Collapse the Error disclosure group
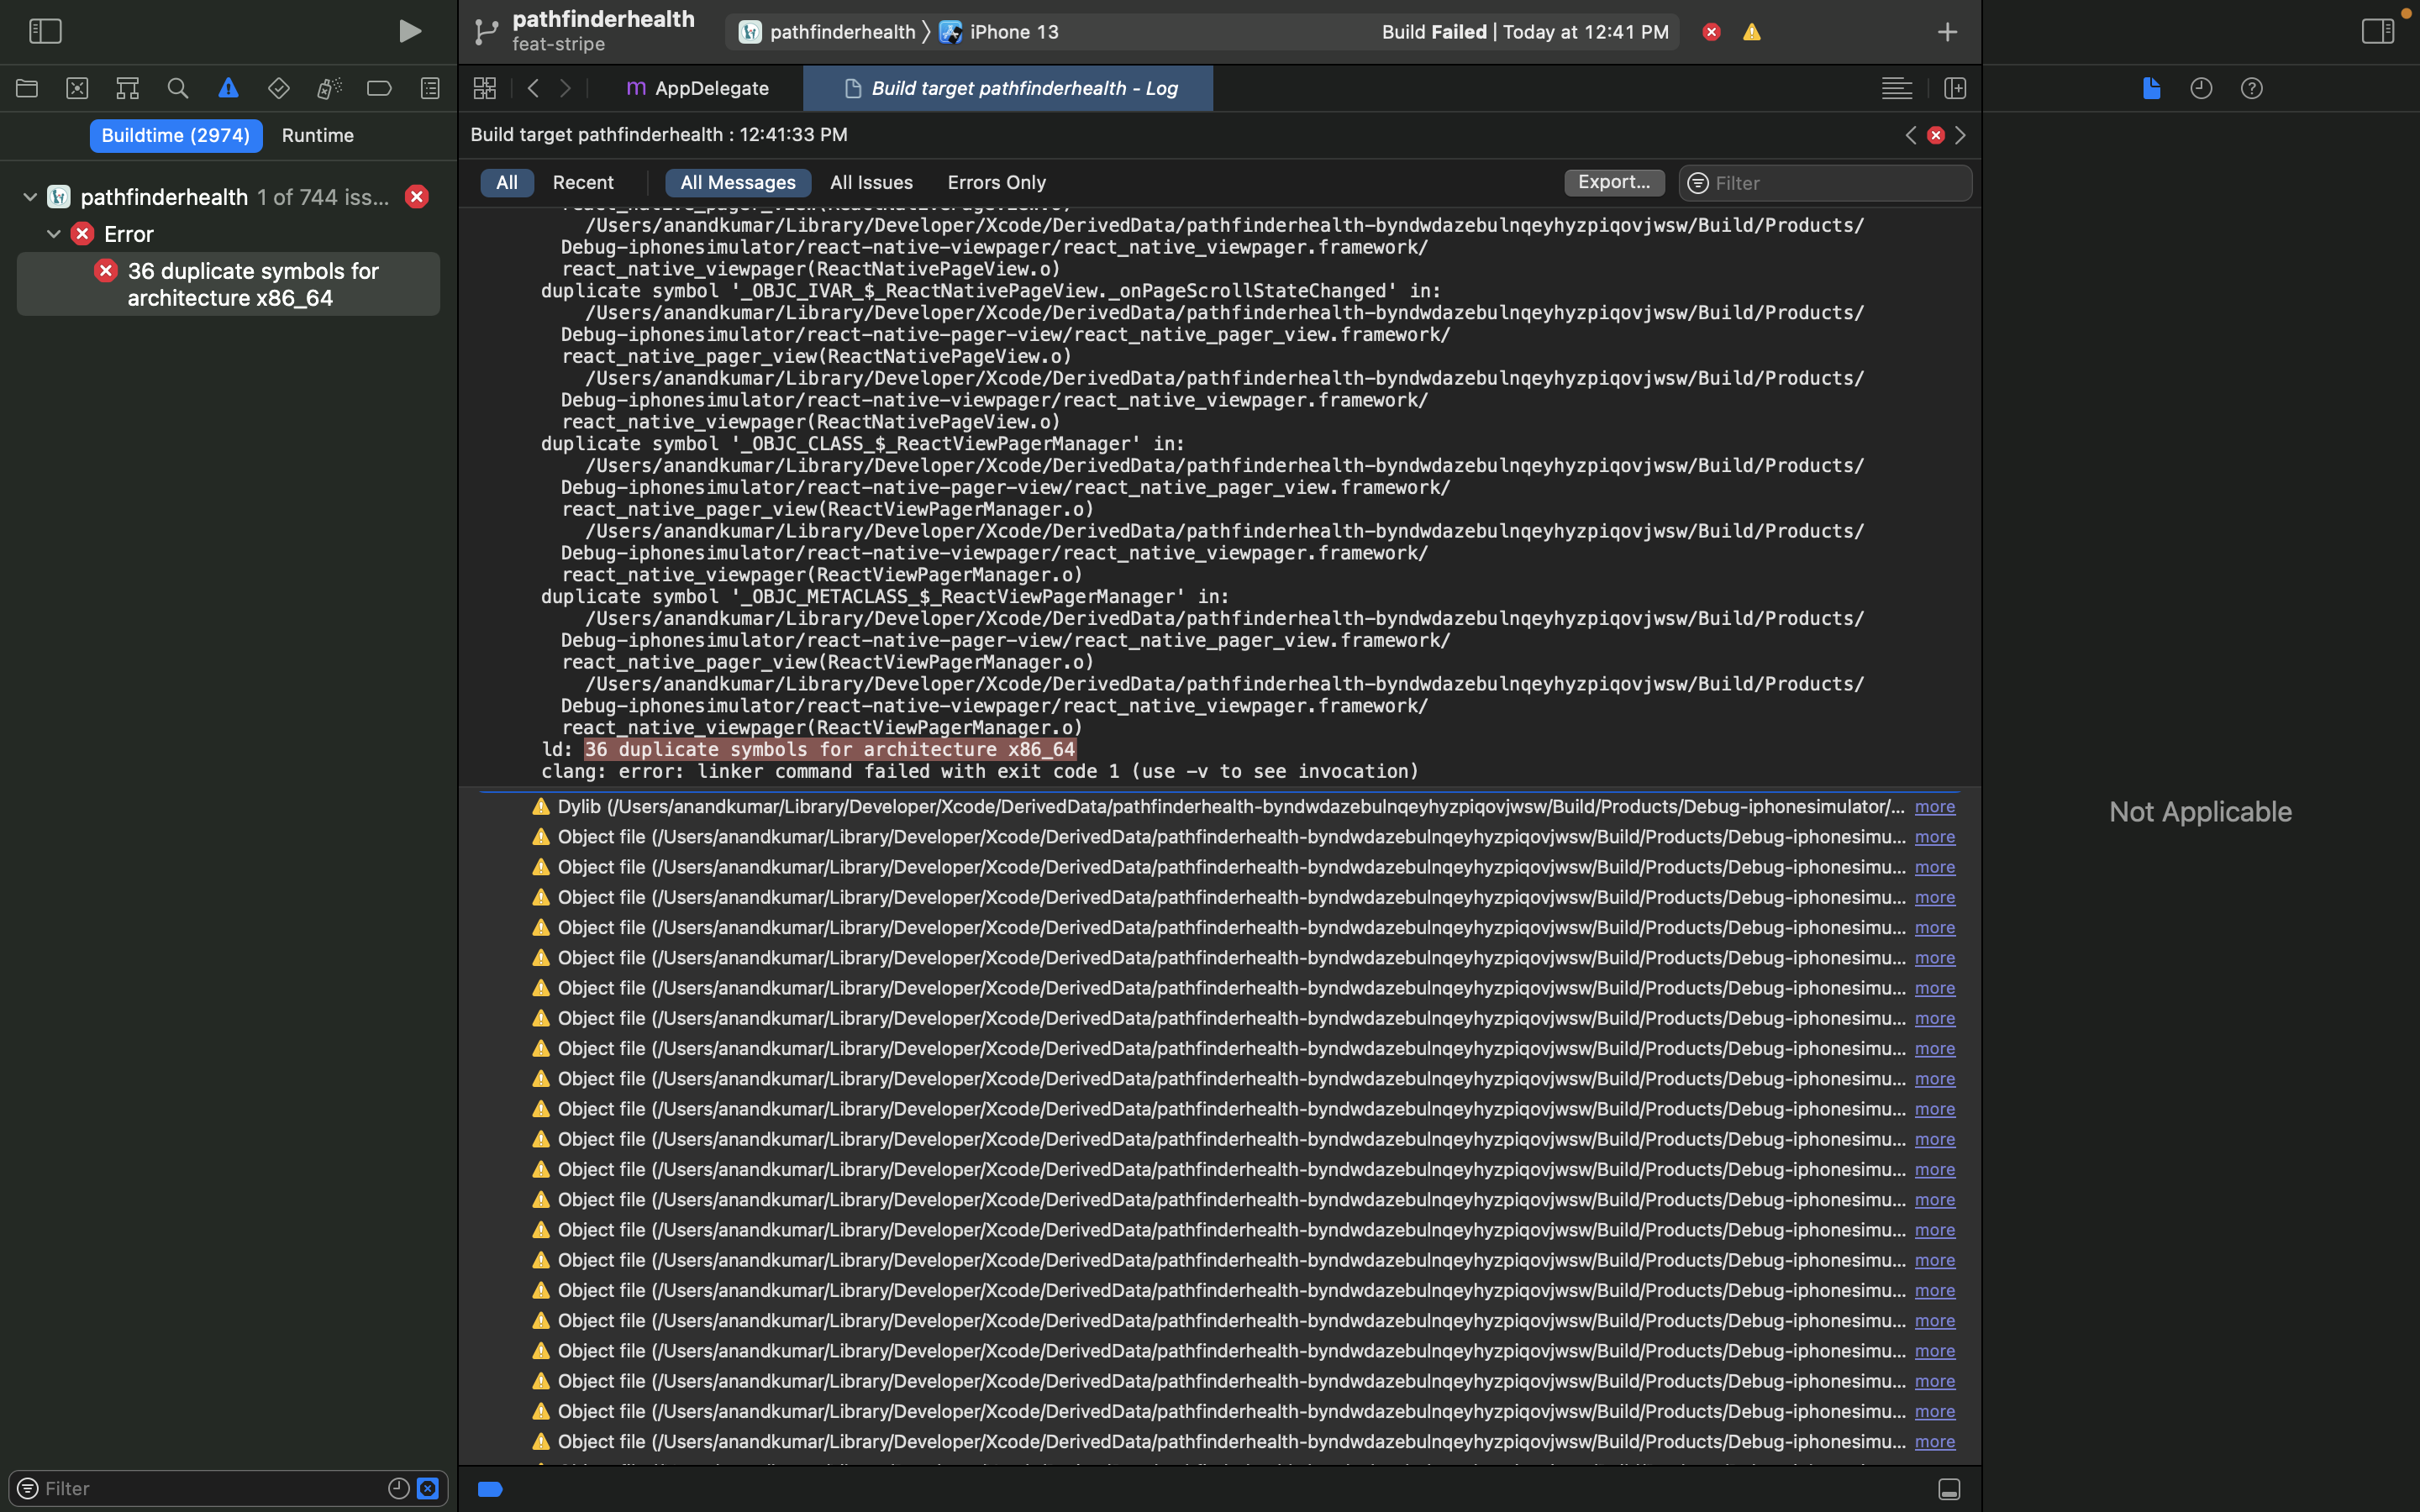This screenshot has width=2420, height=1512. pyautogui.click(x=54, y=234)
